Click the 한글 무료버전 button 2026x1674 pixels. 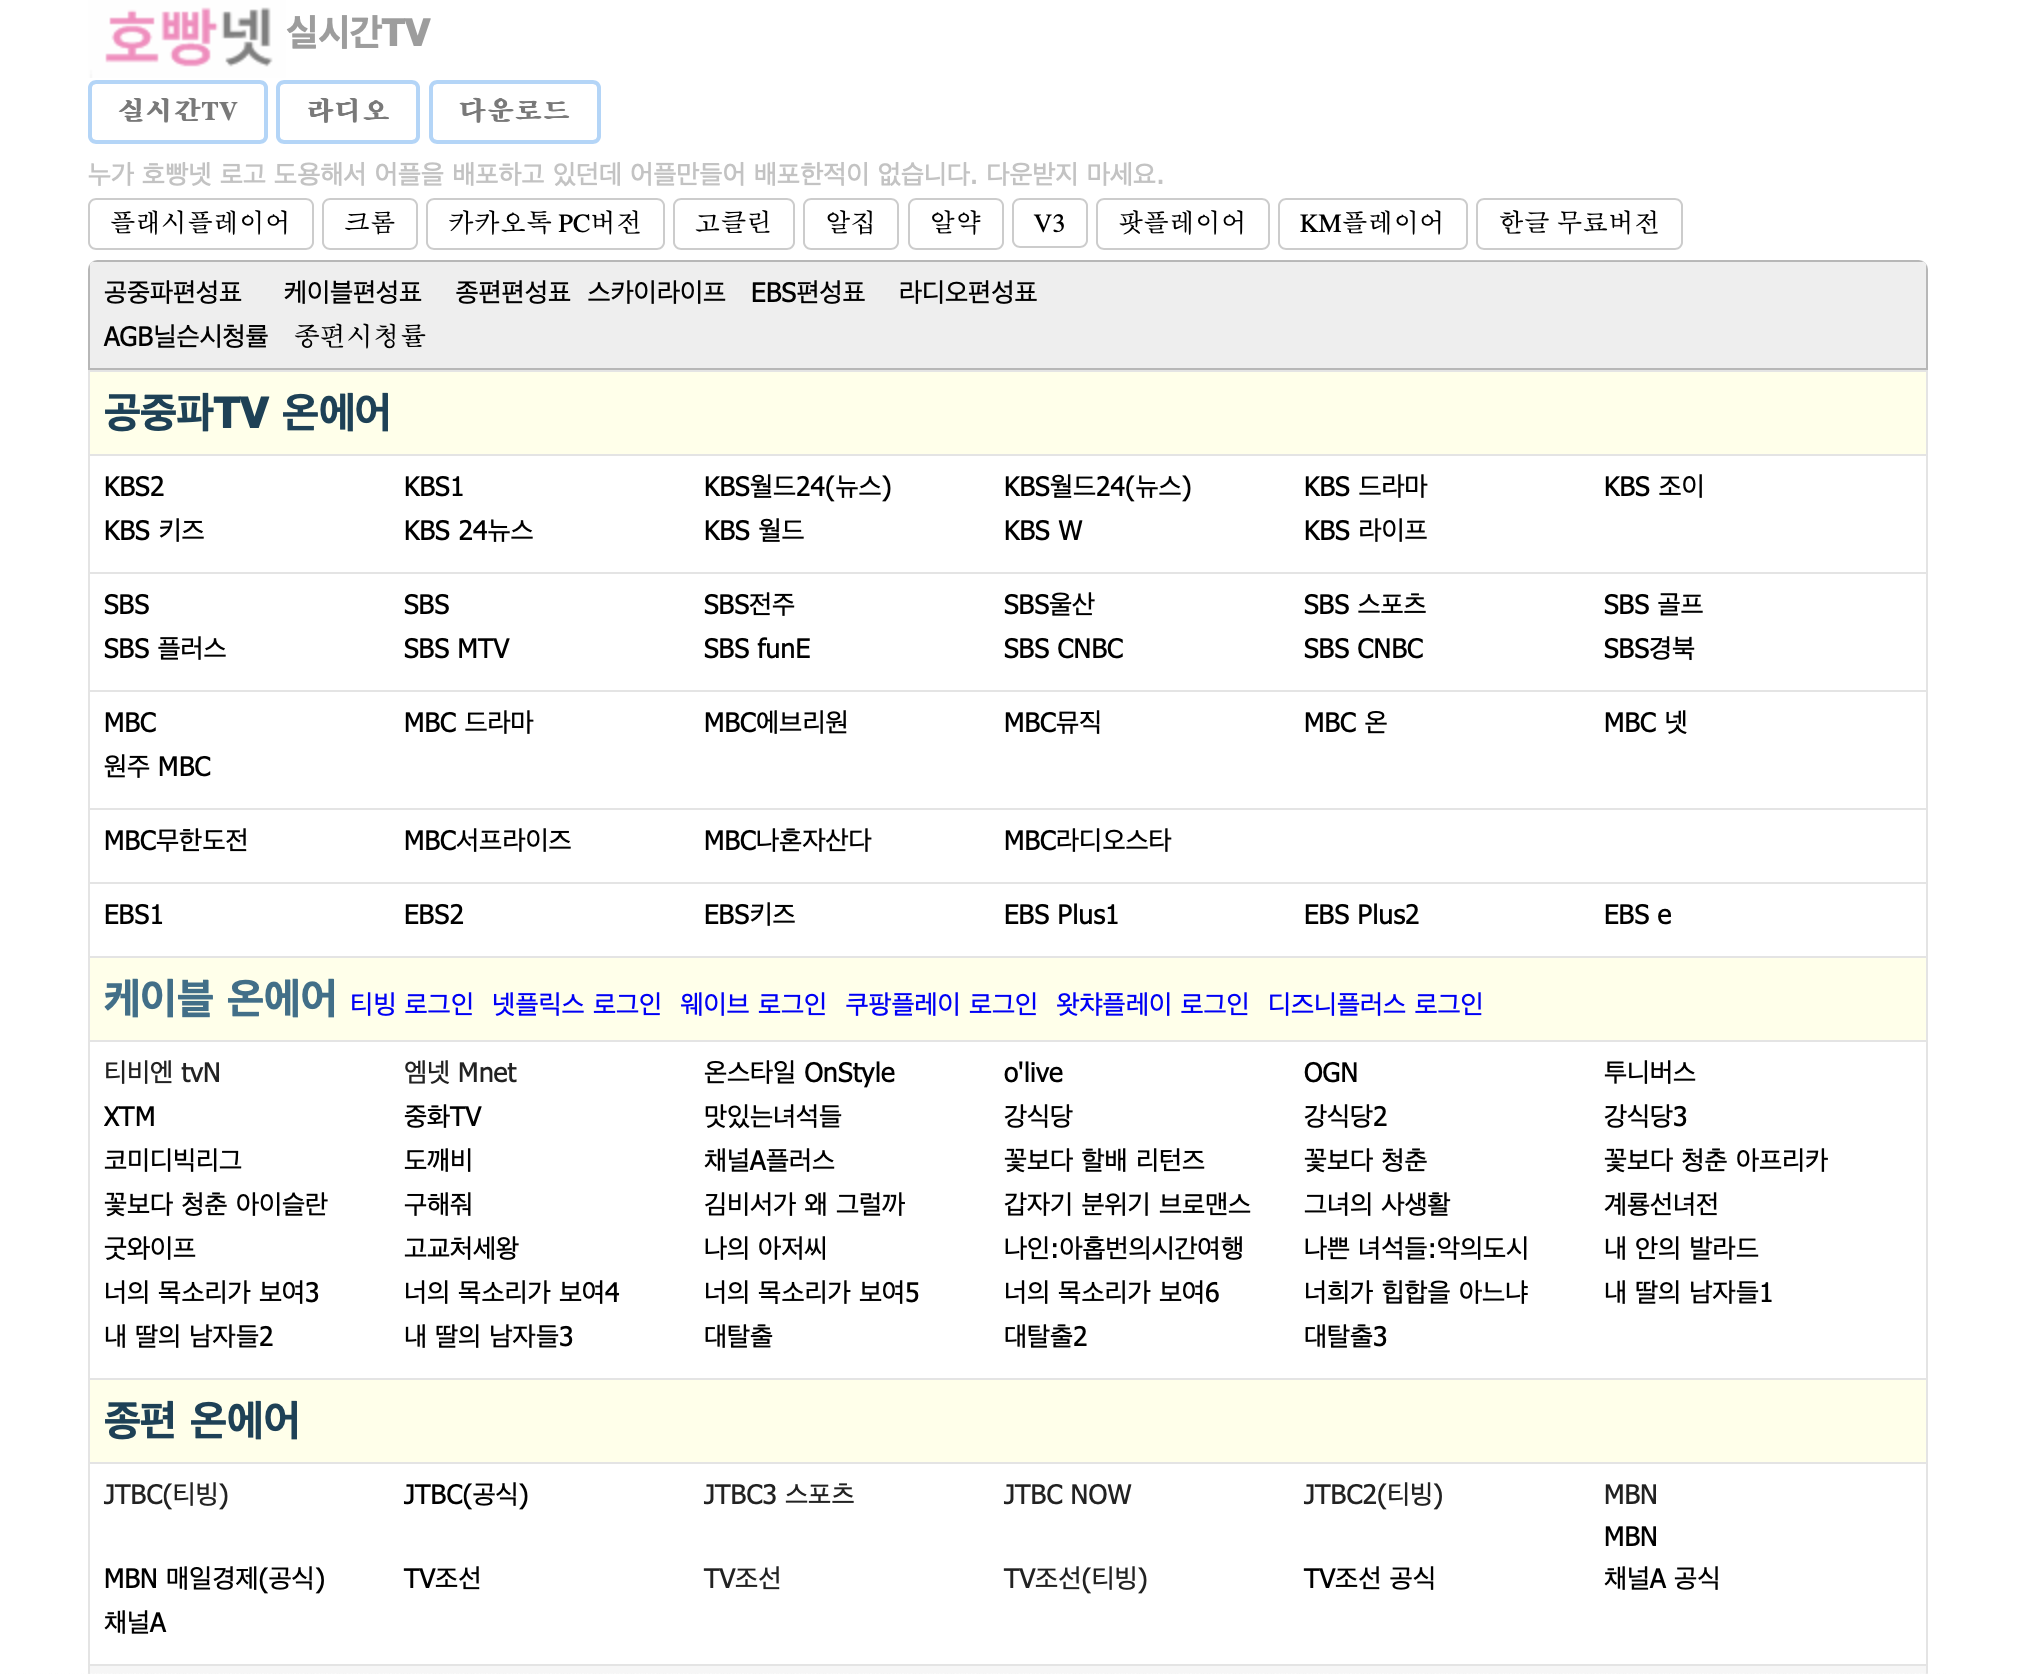(x=1578, y=223)
